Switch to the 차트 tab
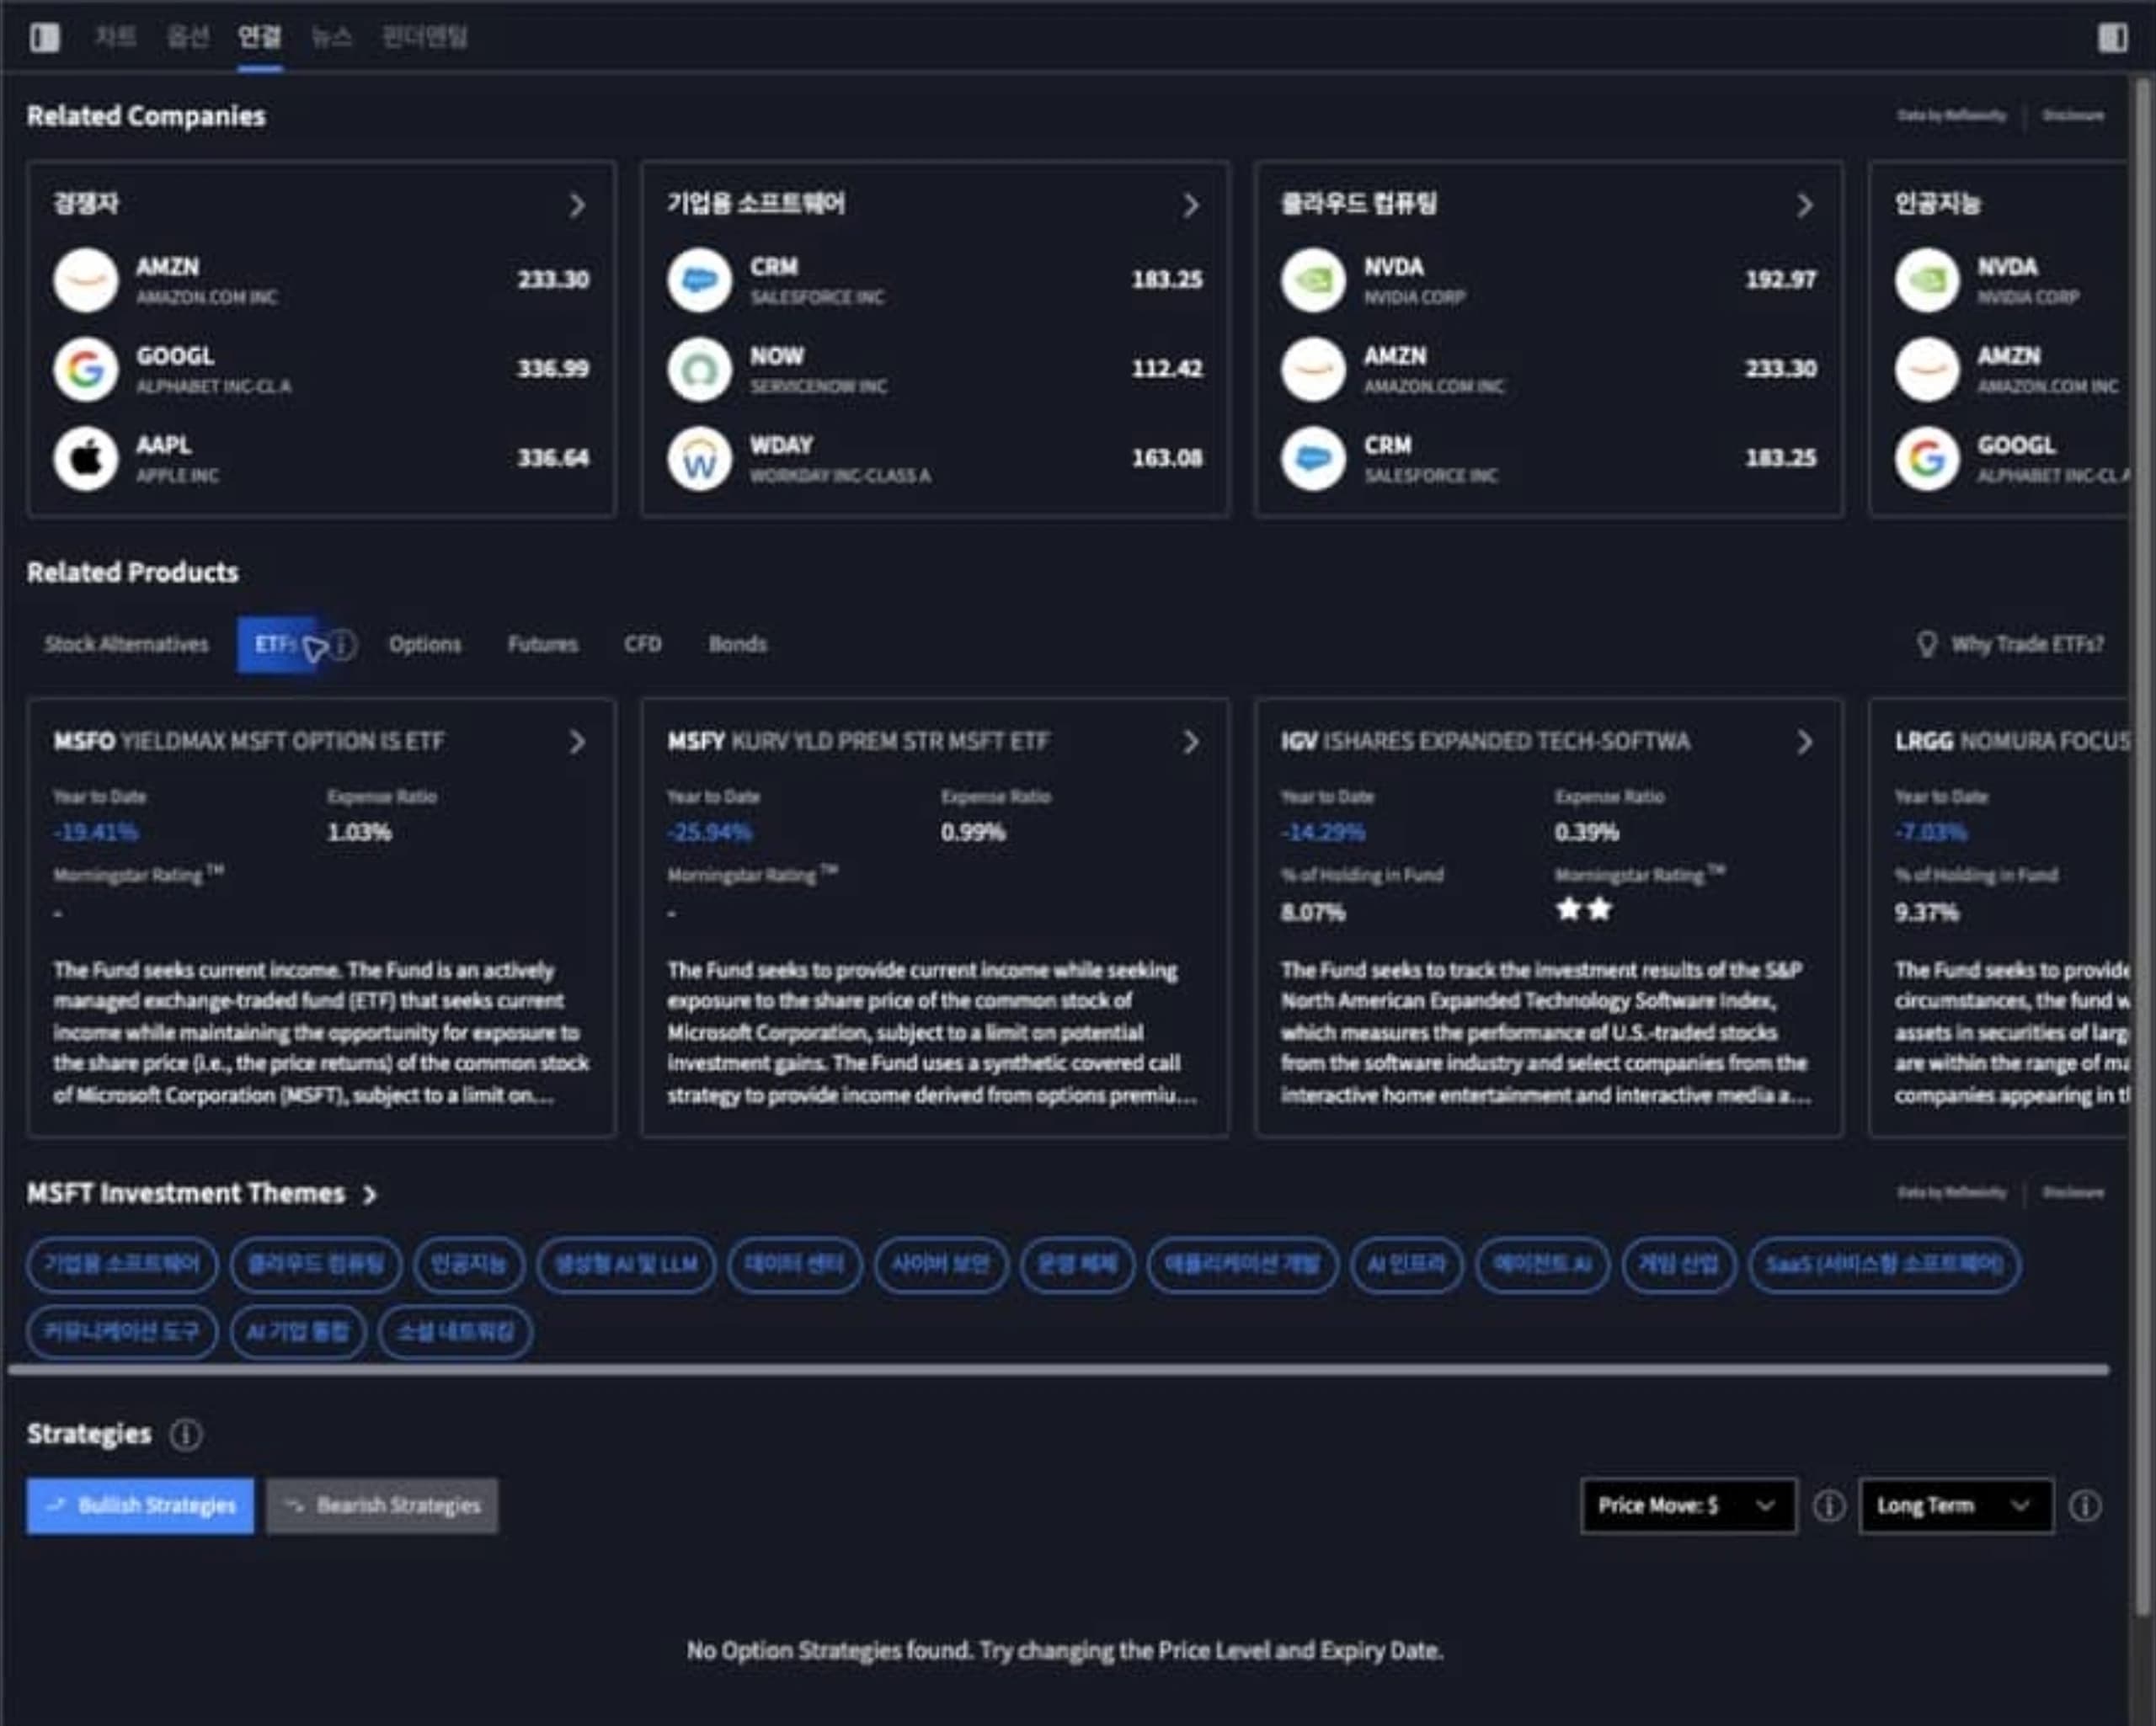2156x1726 pixels. [x=115, y=38]
